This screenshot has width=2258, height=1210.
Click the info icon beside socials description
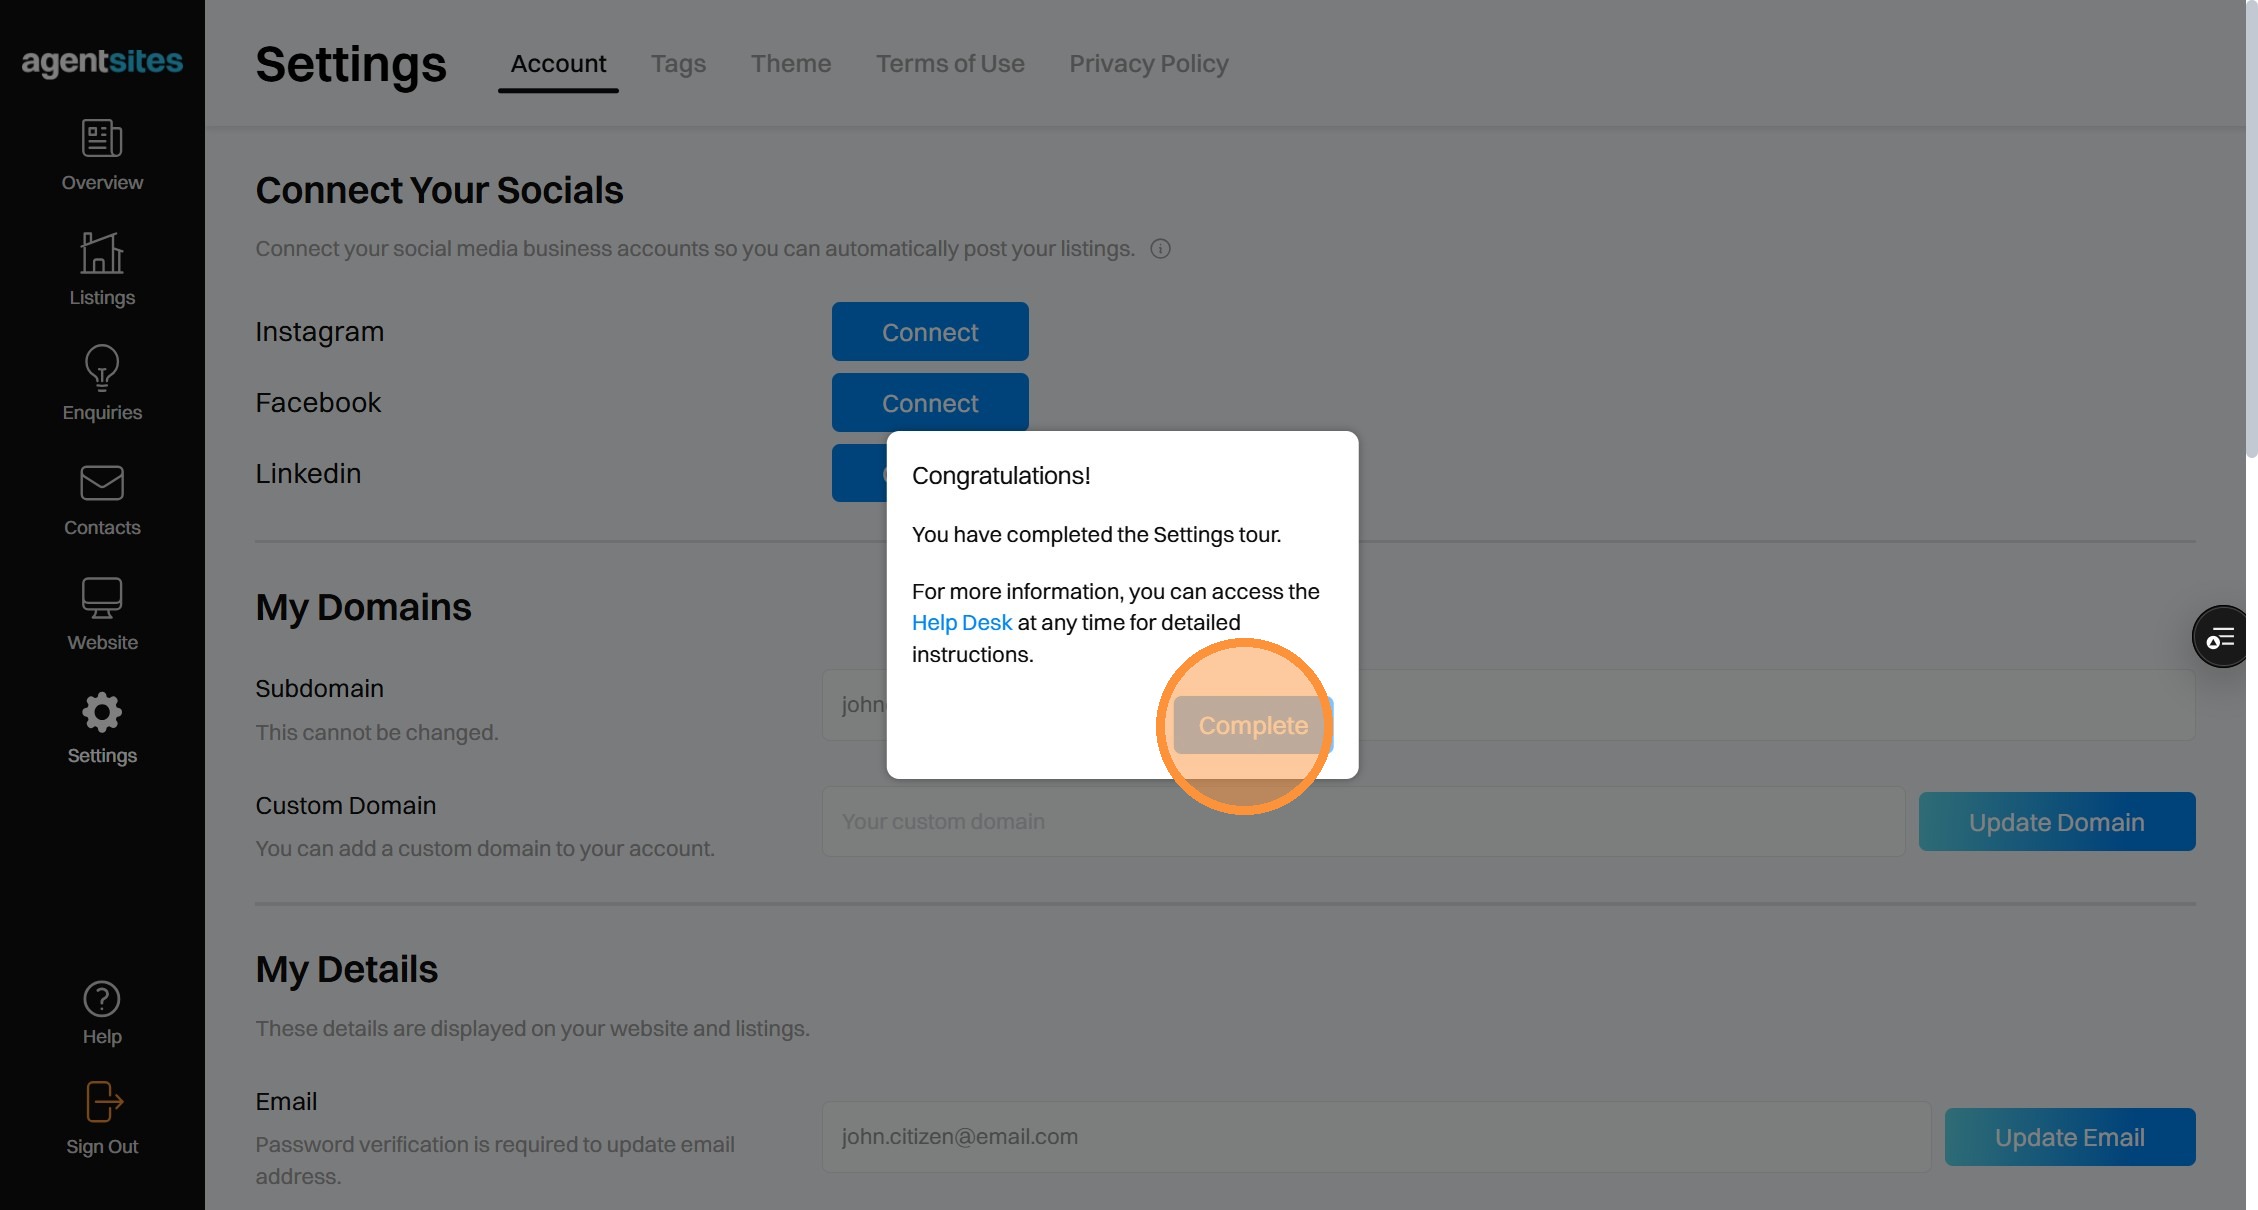click(x=1160, y=249)
